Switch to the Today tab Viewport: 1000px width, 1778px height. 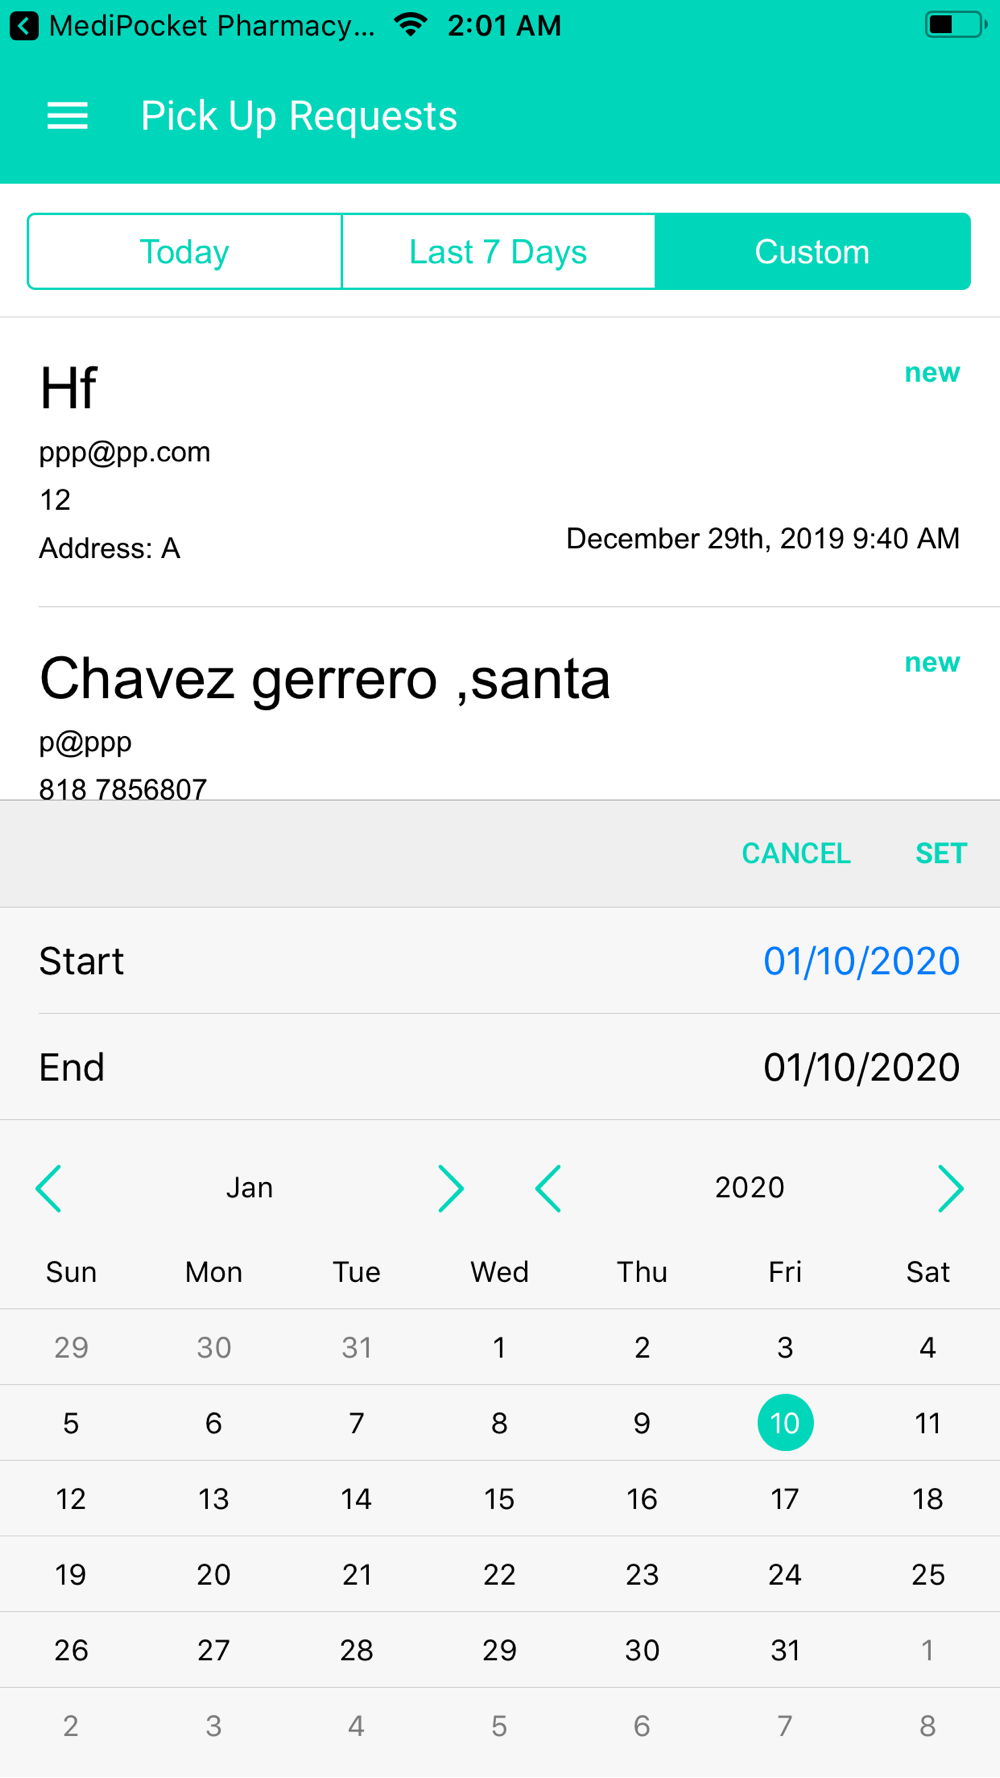click(x=185, y=252)
